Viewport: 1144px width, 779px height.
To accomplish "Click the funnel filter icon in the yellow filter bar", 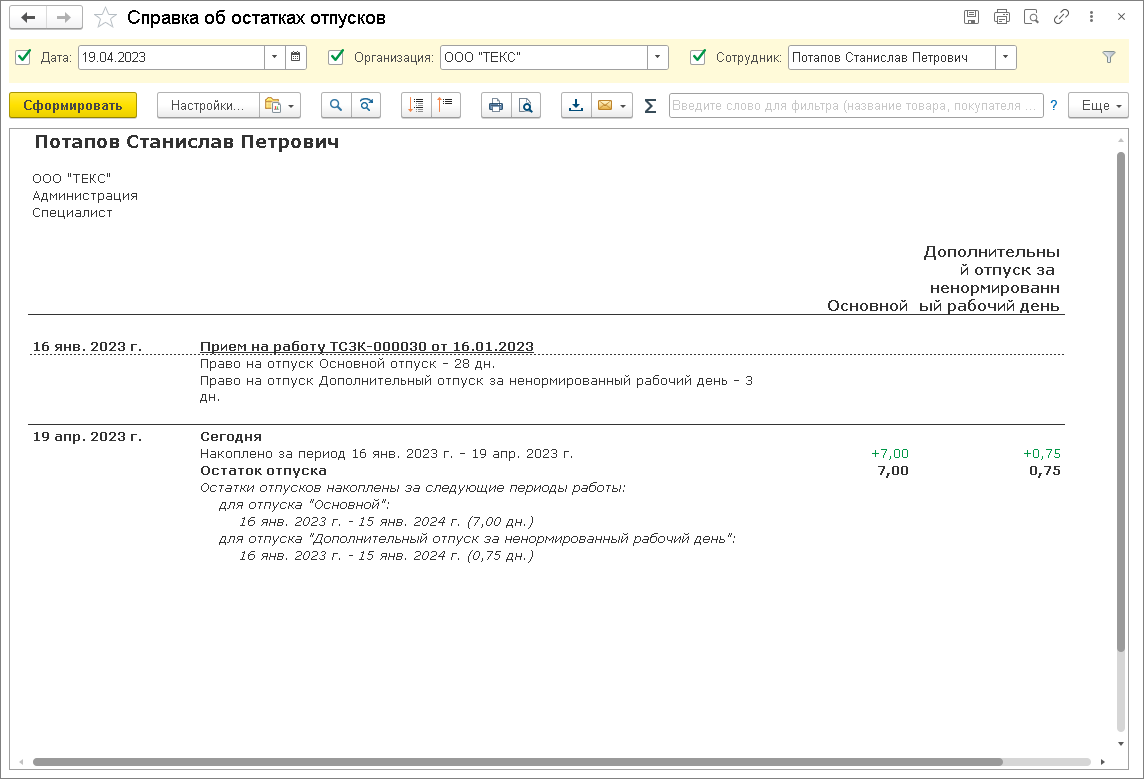I will (1109, 57).
